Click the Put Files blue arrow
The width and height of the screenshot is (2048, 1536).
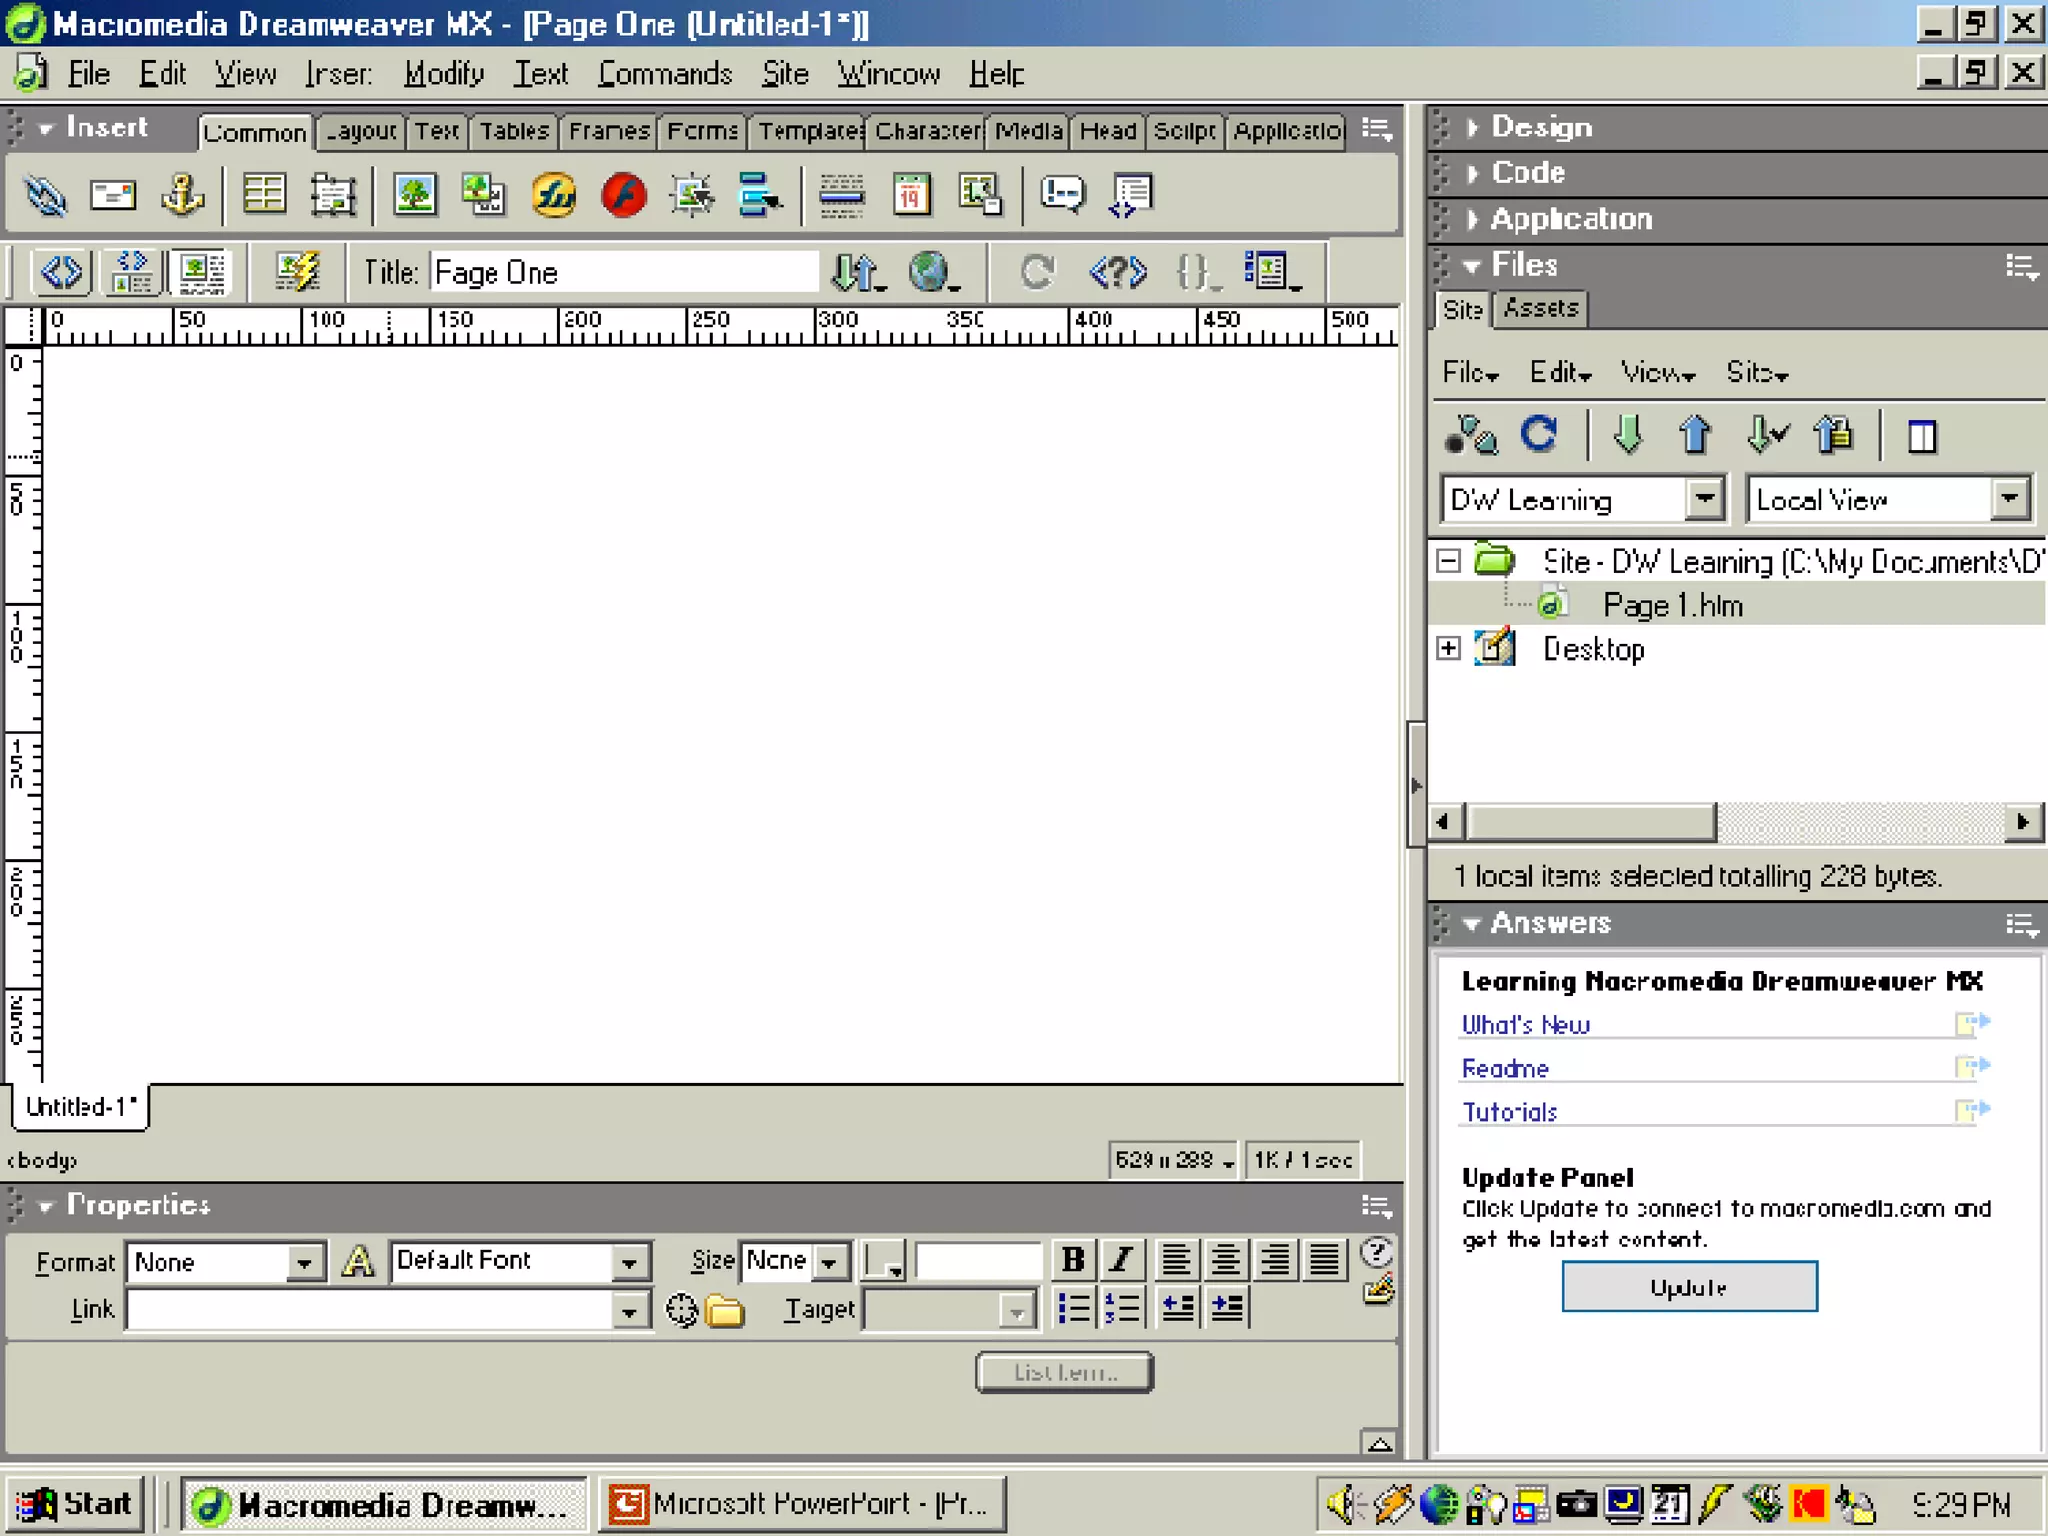1695,435
